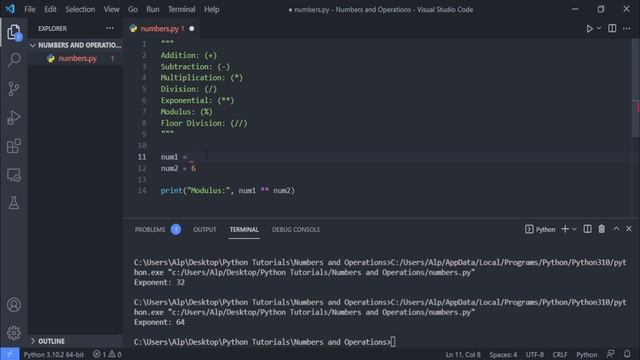Change end of line sequence CRLF
This screenshot has height=360, width=640.
pos(560,354)
